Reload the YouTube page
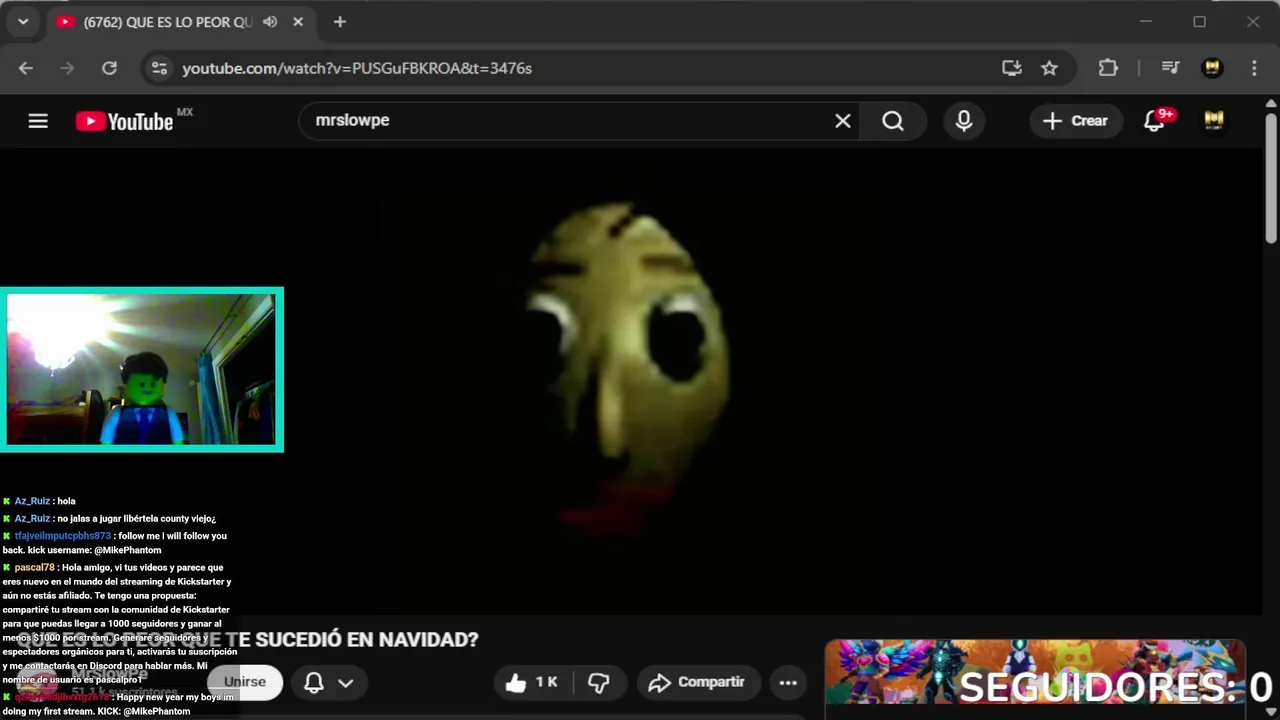This screenshot has width=1280, height=720. [110, 68]
